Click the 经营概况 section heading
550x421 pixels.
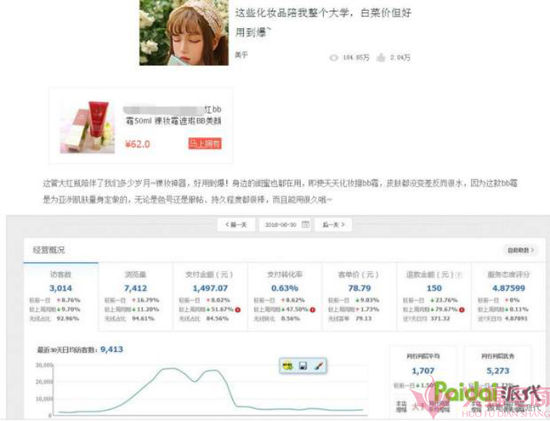click(x=49, y=250)
